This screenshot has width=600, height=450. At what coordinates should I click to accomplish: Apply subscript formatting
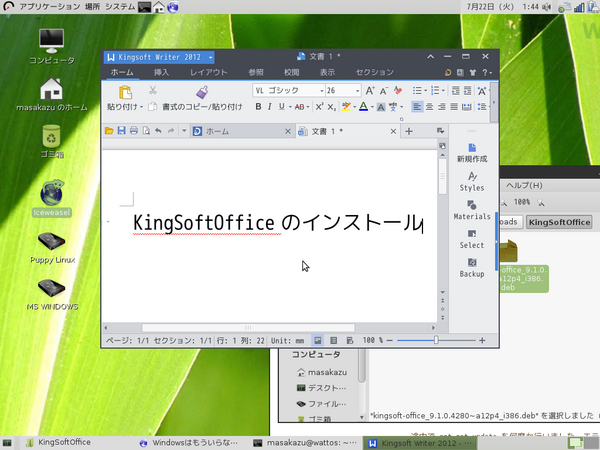(331, 107)
